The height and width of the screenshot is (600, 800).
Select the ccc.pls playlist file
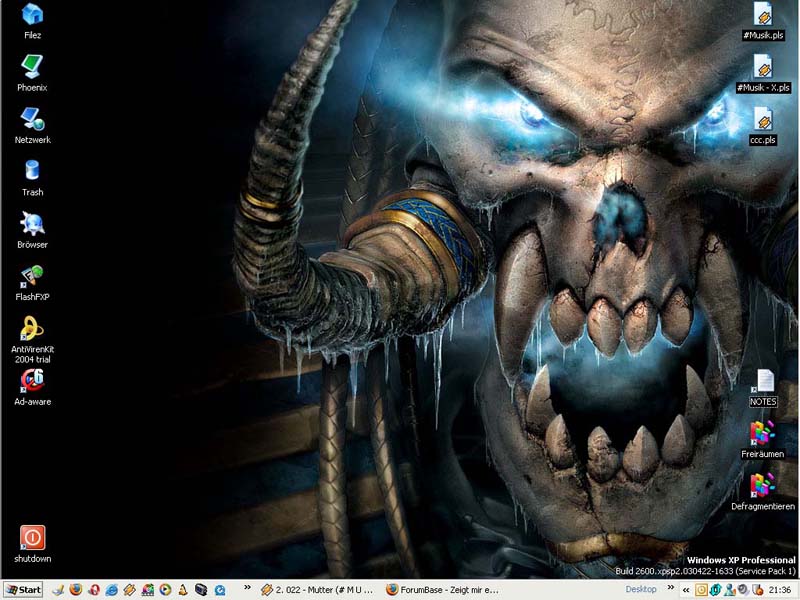(x=763, y=126)
